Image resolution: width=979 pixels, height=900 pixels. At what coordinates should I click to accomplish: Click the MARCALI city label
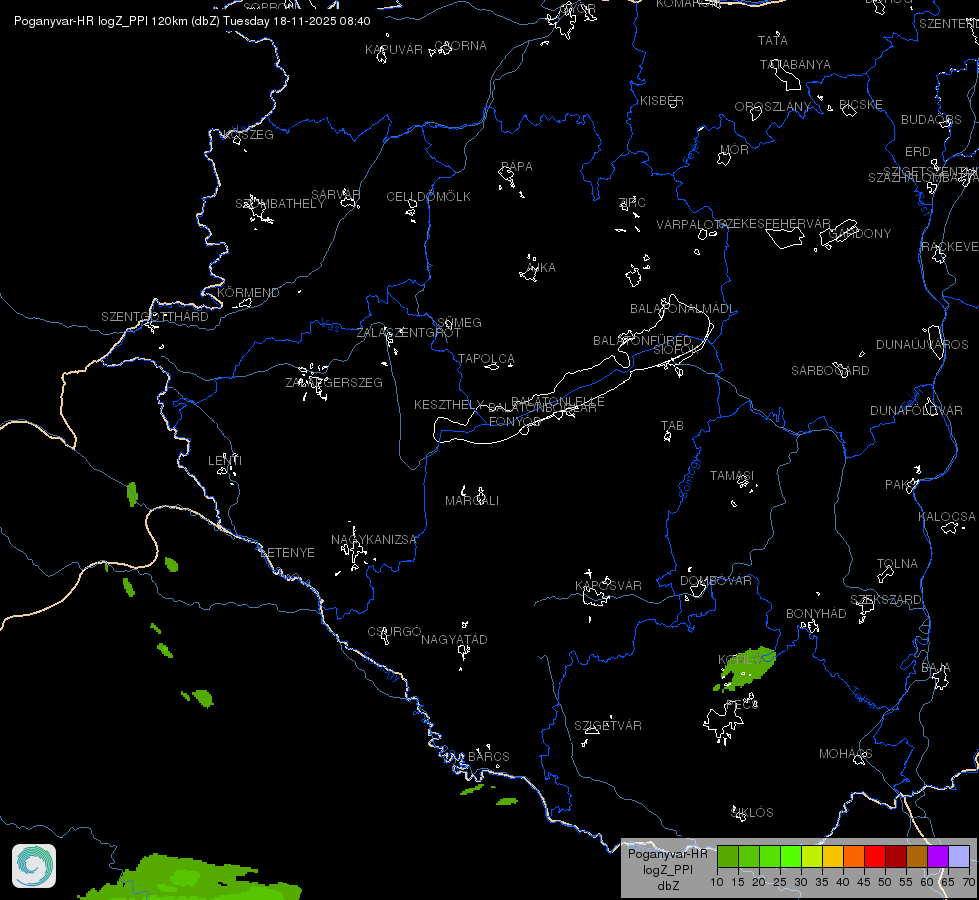tap(472, 500)
